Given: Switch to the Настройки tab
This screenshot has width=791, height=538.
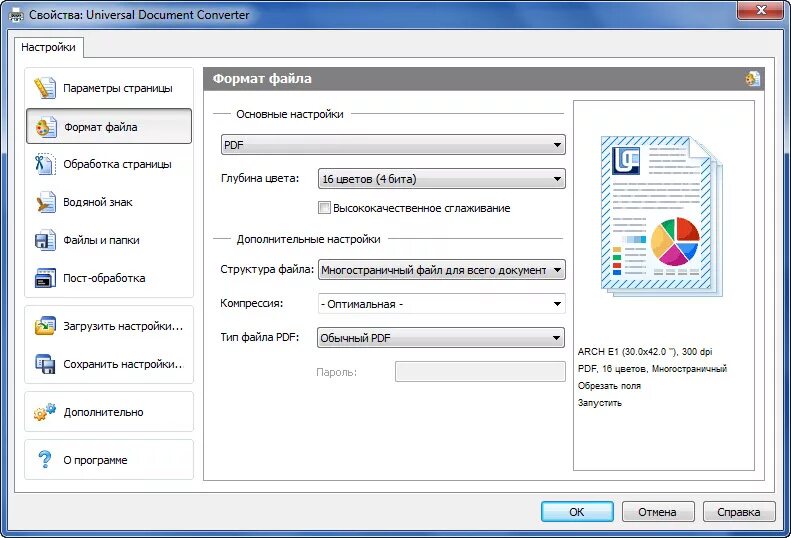Looking at the screenshot, I should (x=48, y=47).
